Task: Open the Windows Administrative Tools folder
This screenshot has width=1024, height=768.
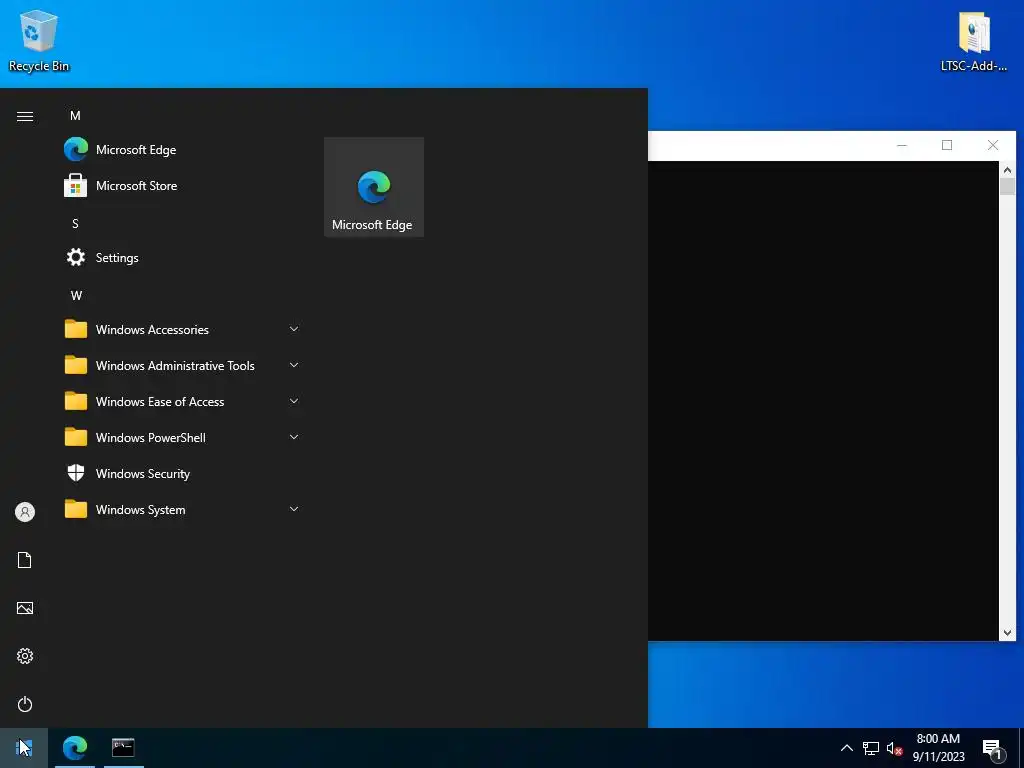Action: point(182,365)
